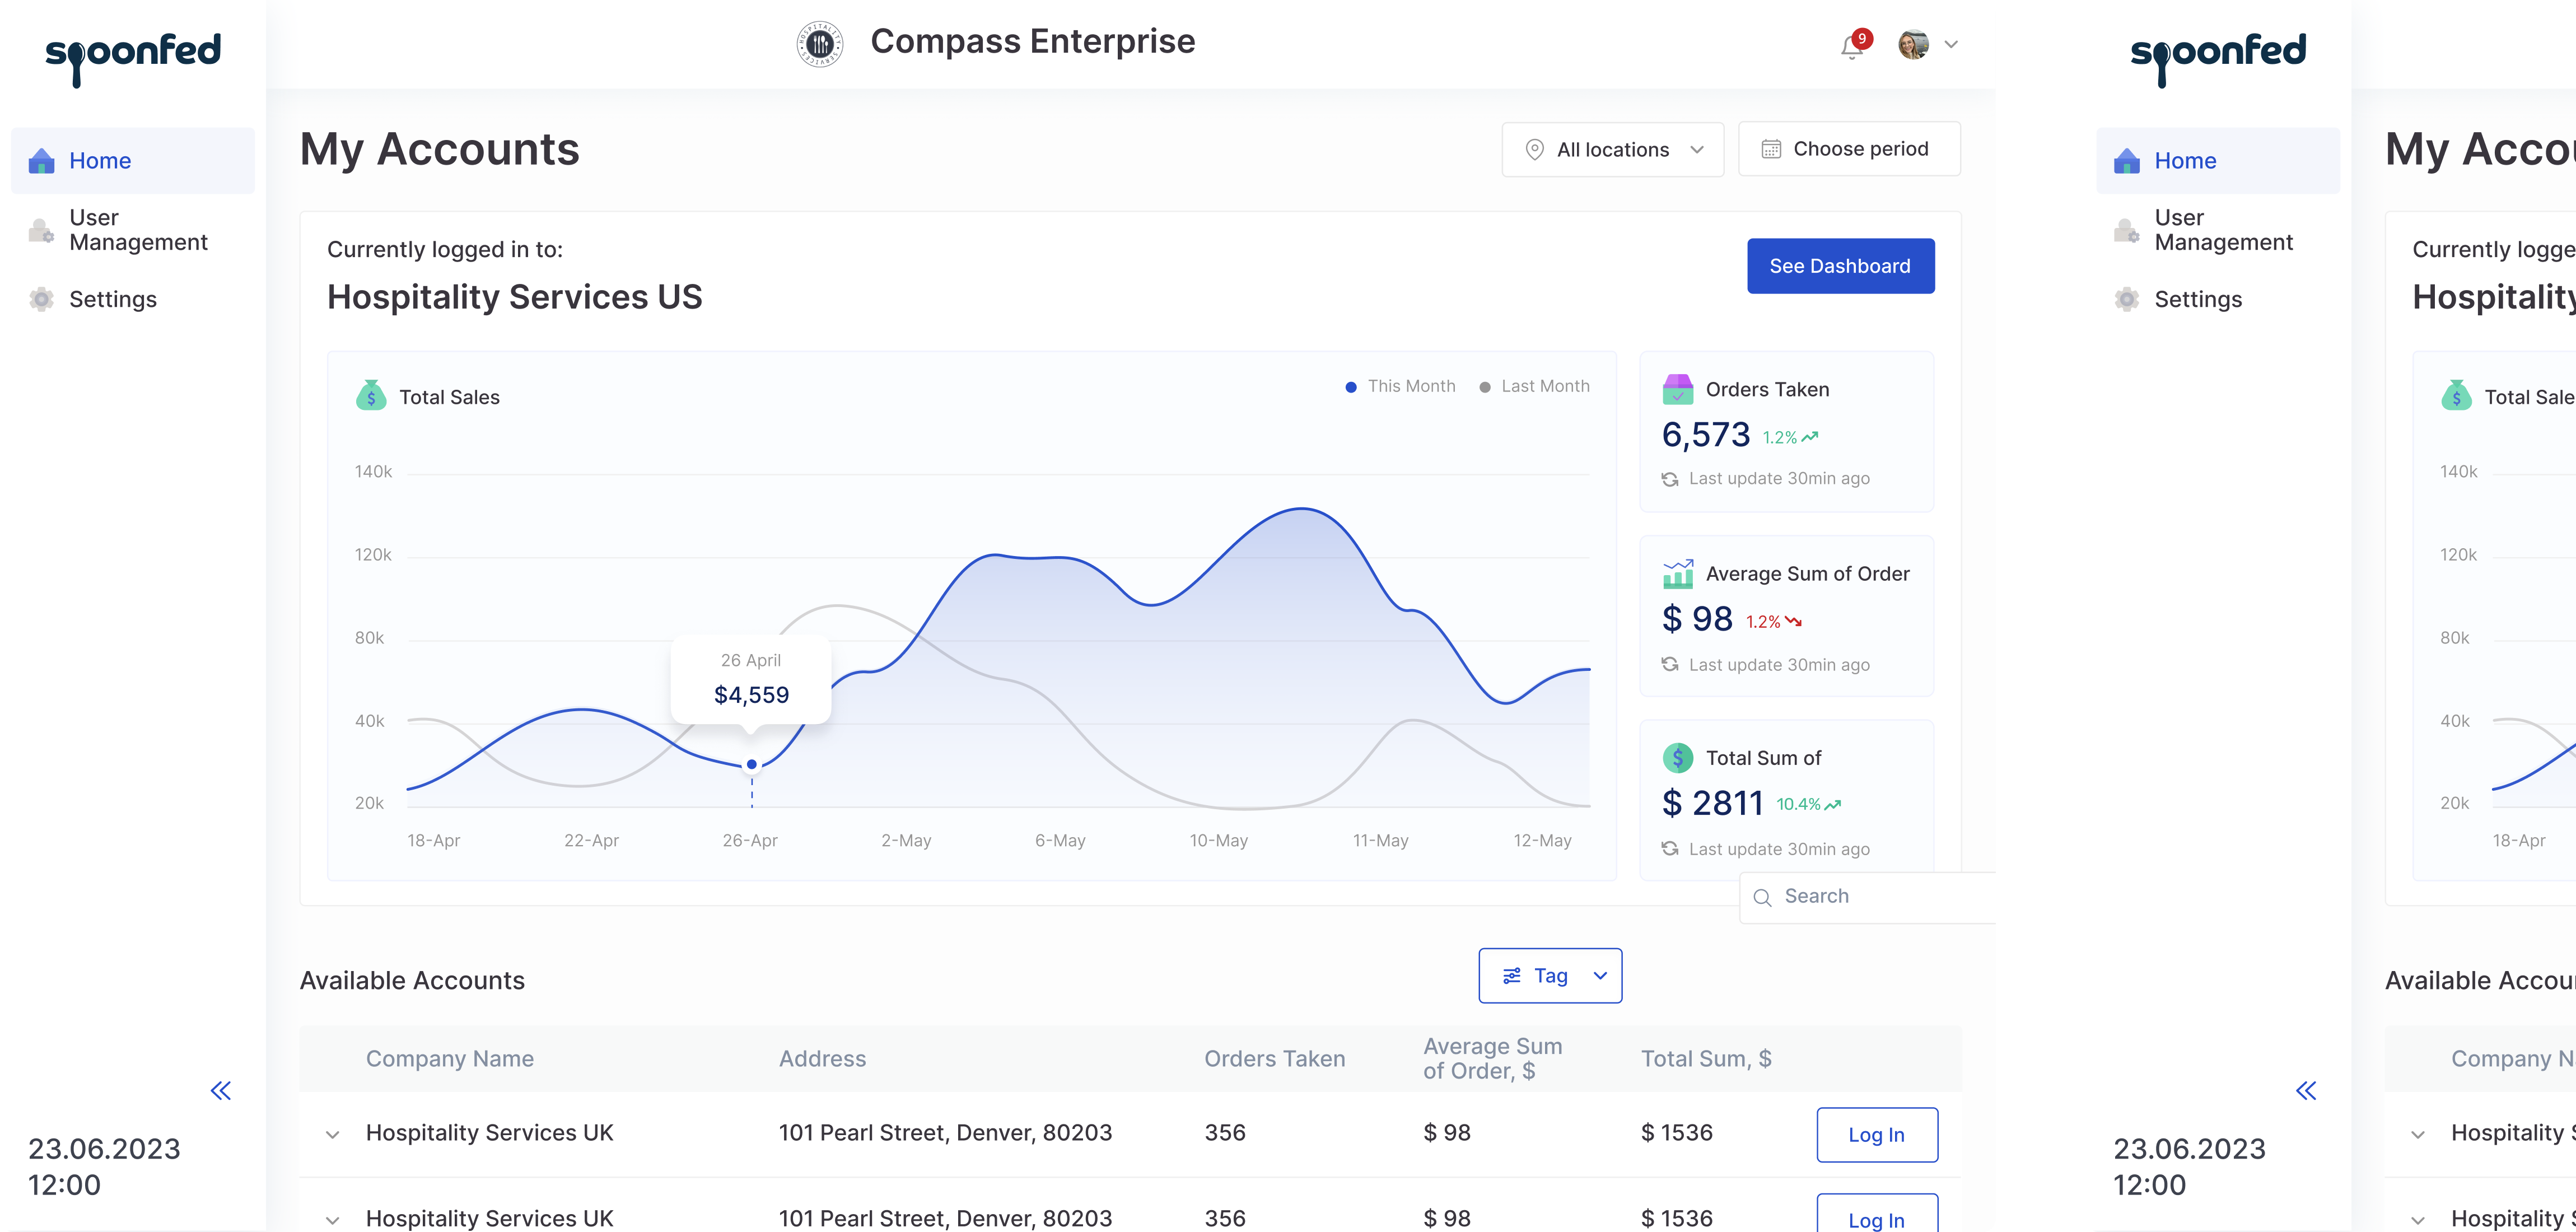
Task: Open Settings from the sidebar
Action: click(112, 299)
